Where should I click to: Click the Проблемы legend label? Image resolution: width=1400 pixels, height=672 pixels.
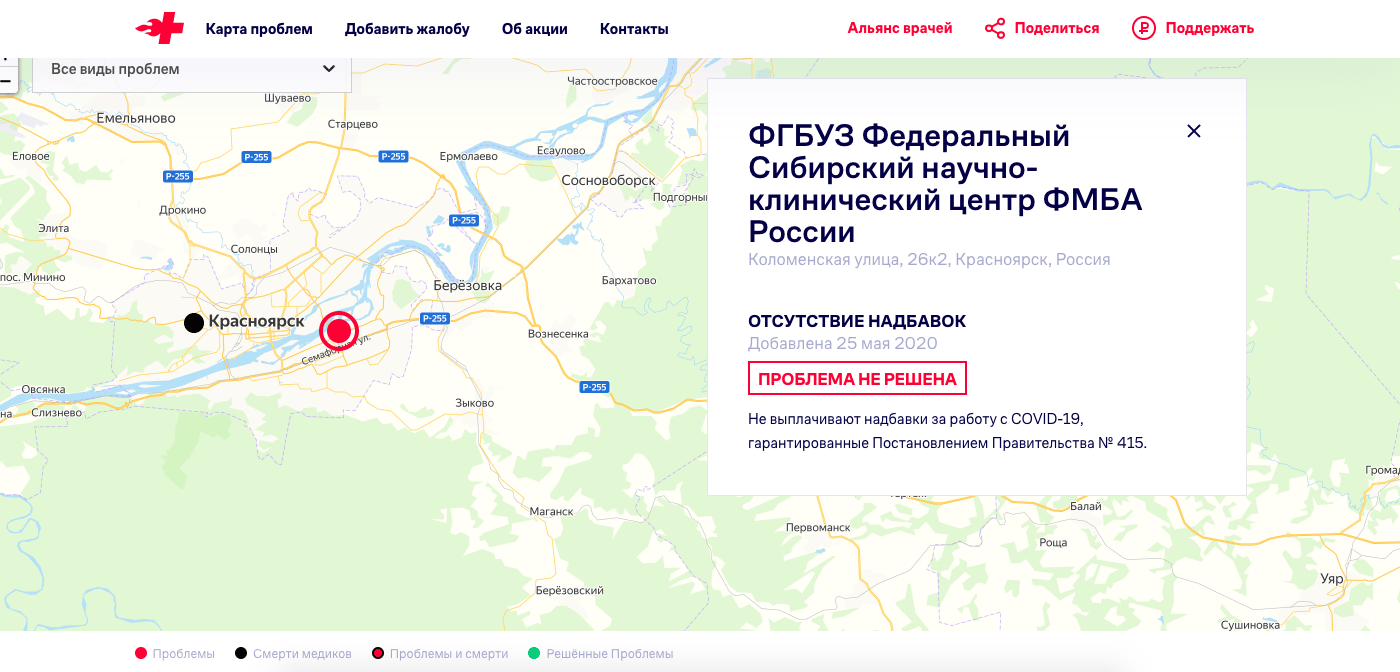[x=184, y=654]
